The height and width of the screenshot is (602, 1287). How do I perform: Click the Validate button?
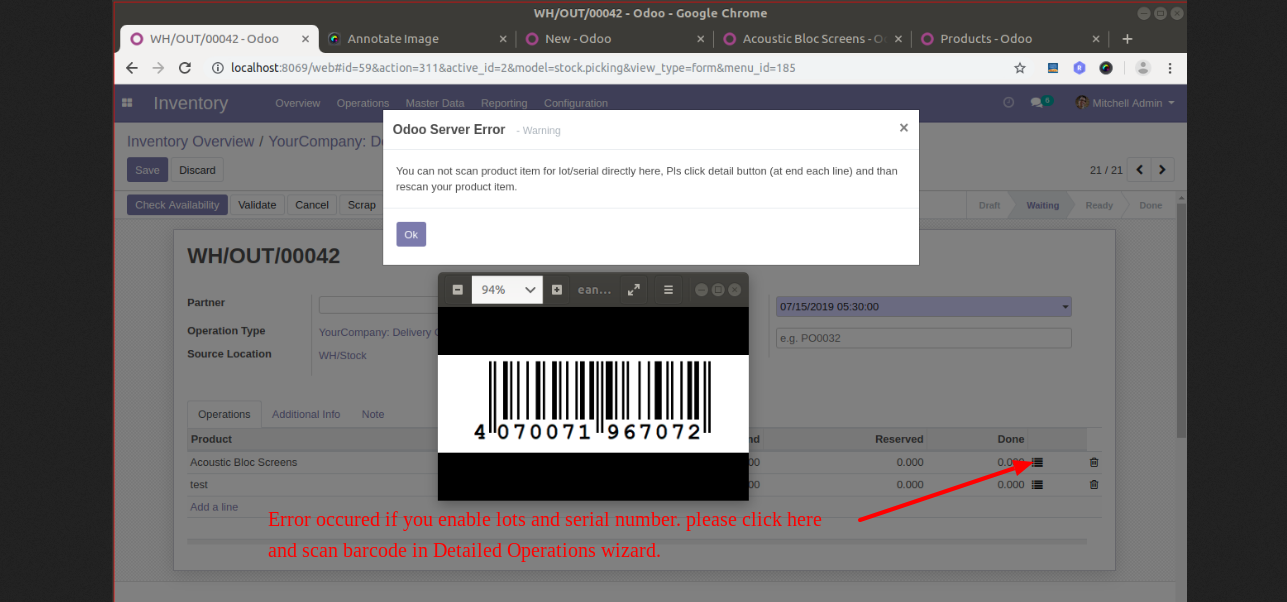point(257,205)
